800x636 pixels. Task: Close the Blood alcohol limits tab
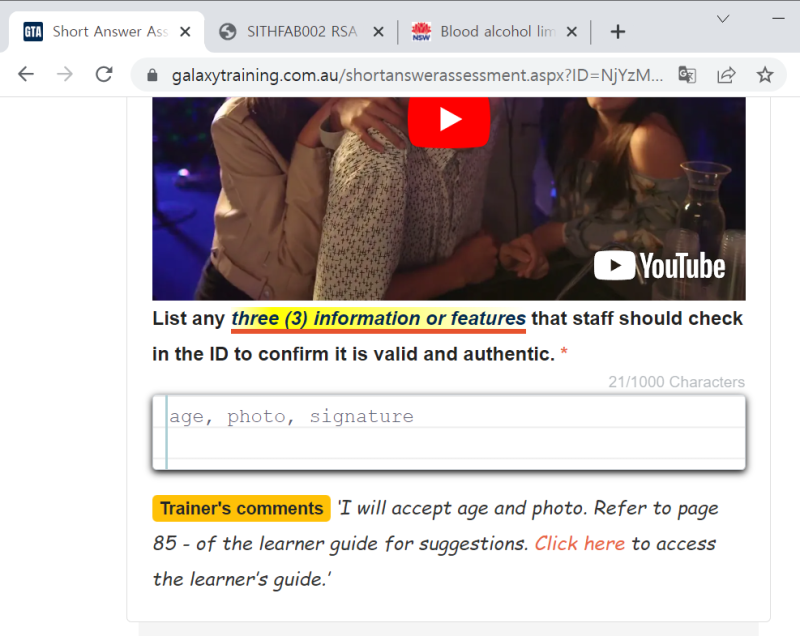click(571, 32)
